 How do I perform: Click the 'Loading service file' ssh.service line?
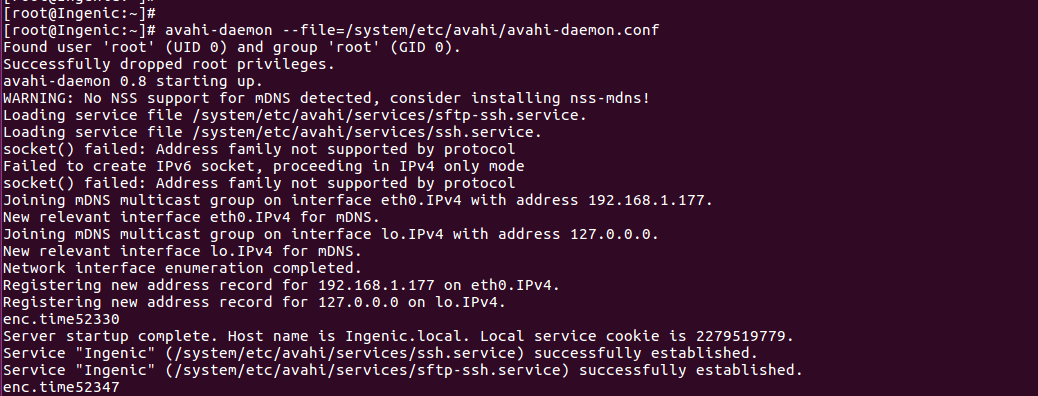coord(272,132)
